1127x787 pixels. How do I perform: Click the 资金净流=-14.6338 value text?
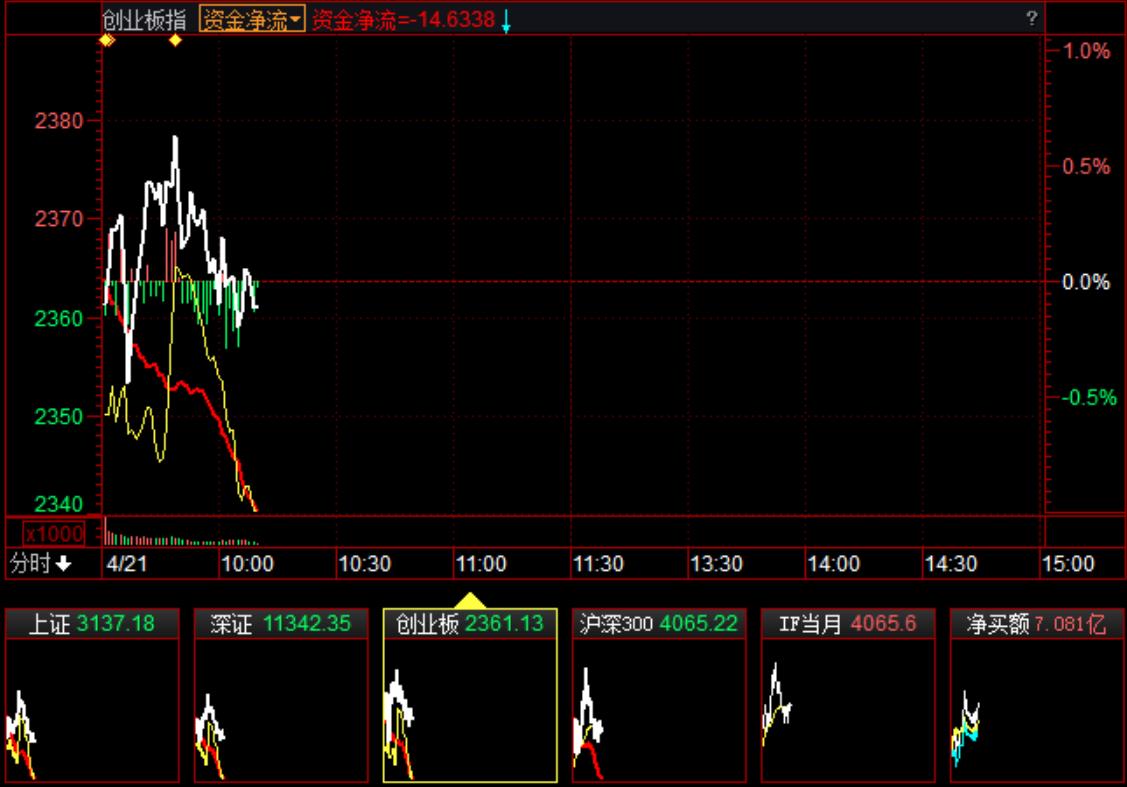(403, 19)
